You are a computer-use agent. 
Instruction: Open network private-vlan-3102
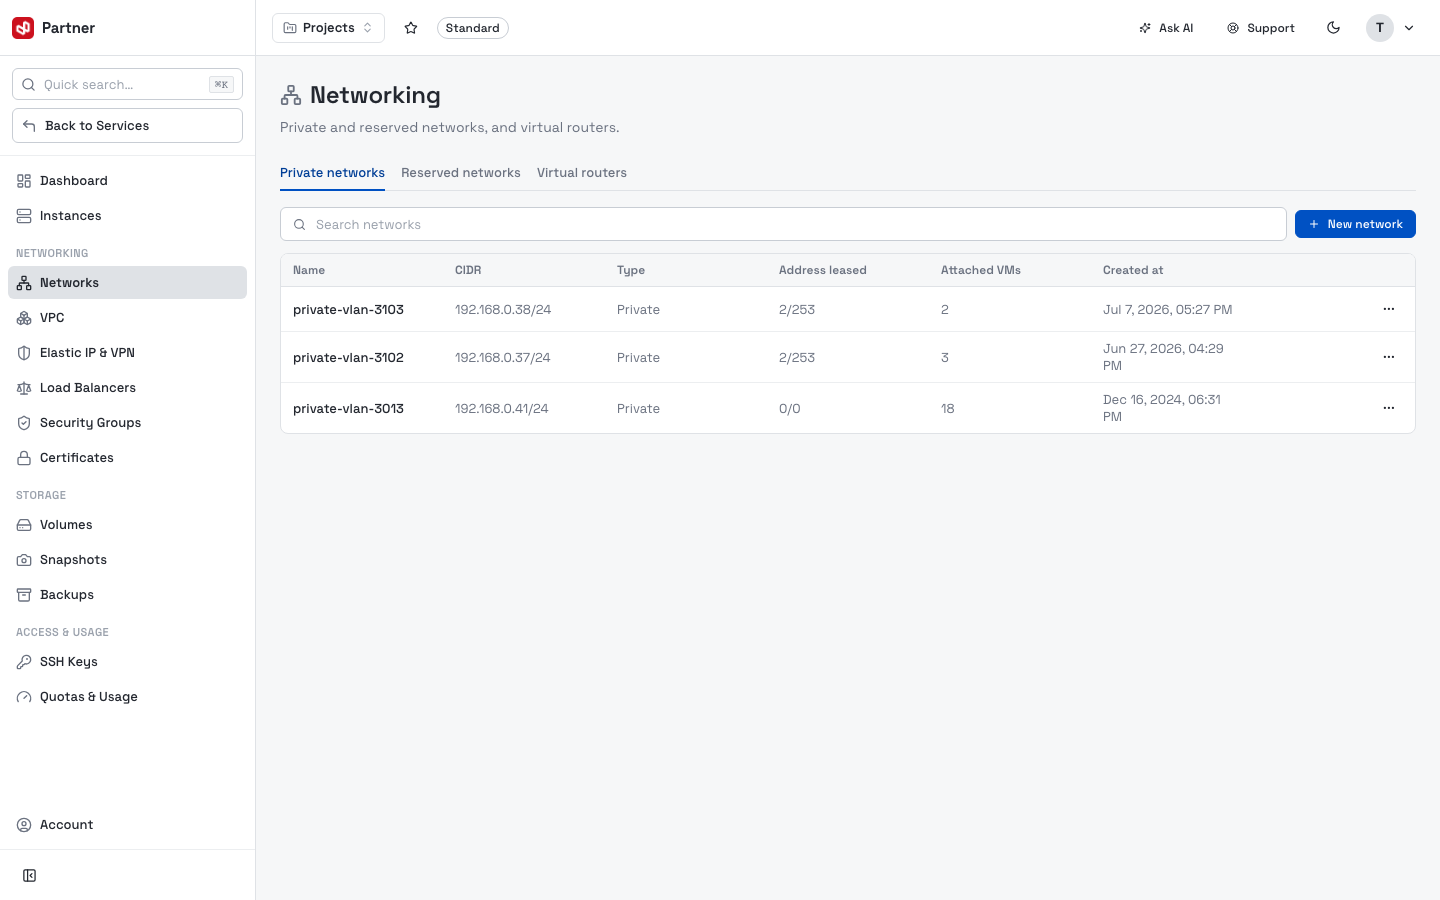point(348,357)
